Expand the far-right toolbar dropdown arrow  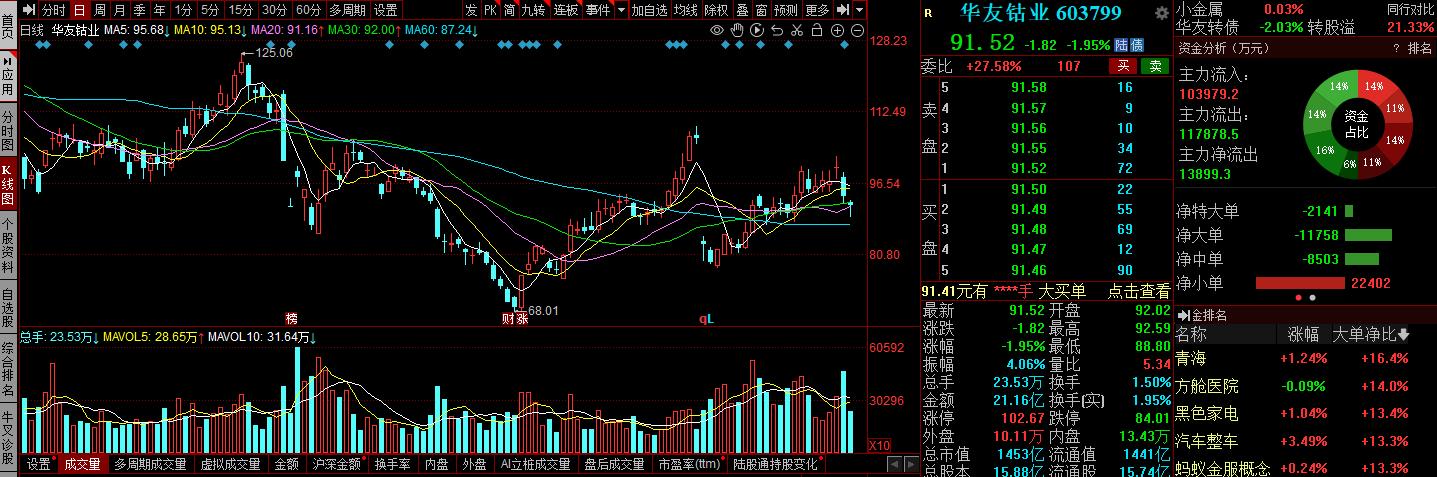[860, 10]
